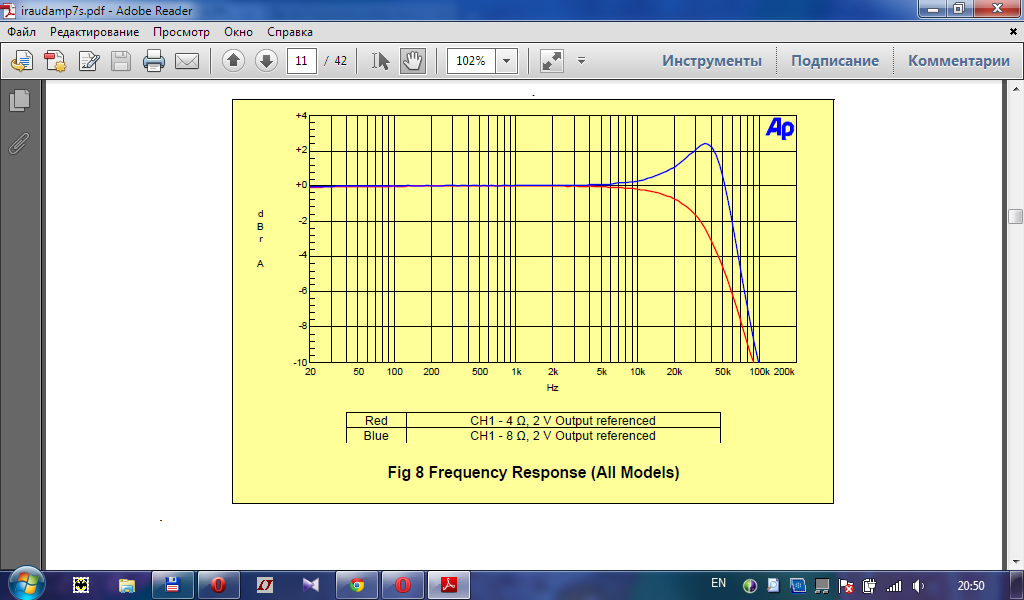Click the Hz axis label

[552, 388]
